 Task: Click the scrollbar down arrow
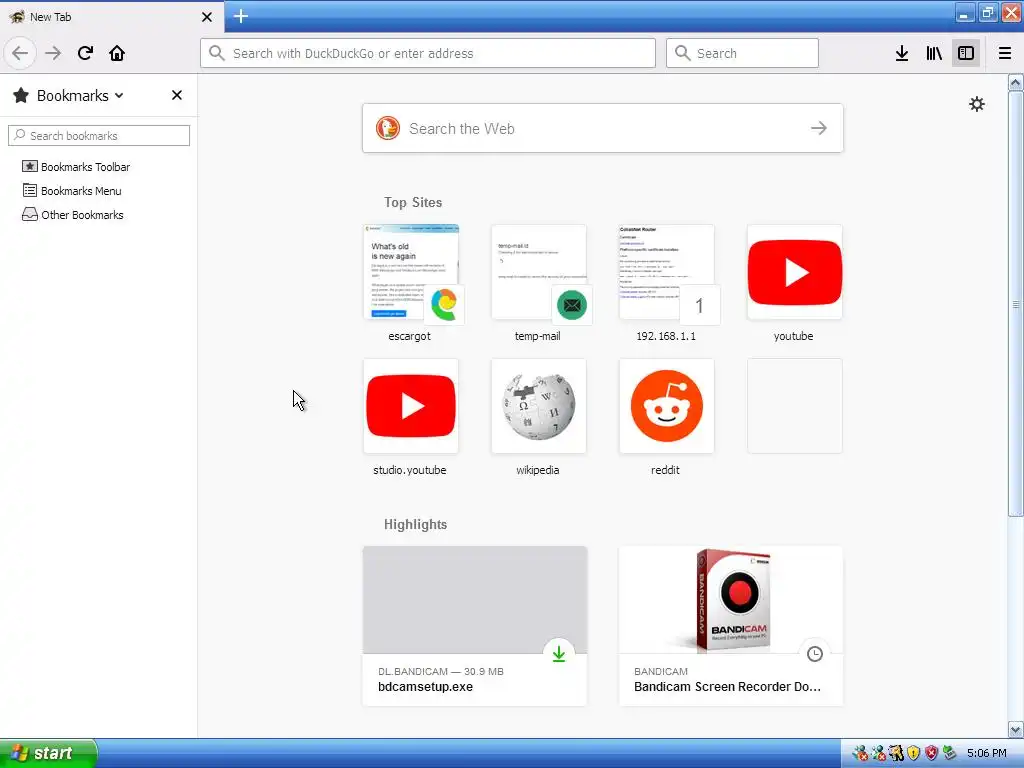pos(1016,729)
